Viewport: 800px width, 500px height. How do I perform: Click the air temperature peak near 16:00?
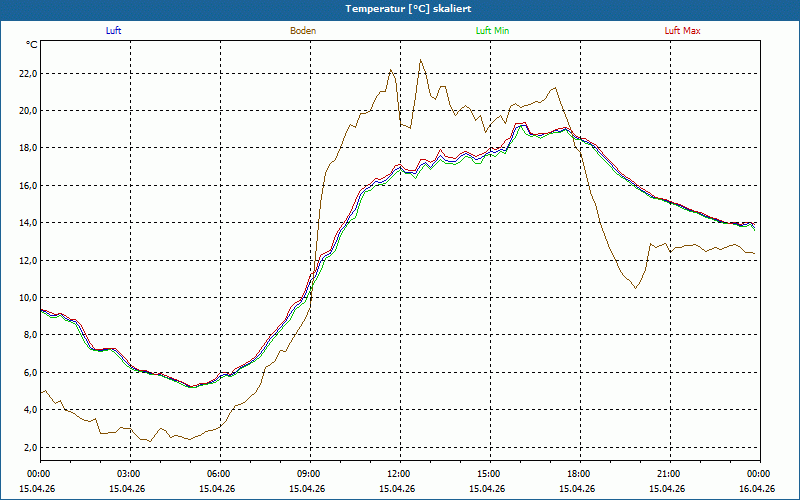[x=521, y=124]
